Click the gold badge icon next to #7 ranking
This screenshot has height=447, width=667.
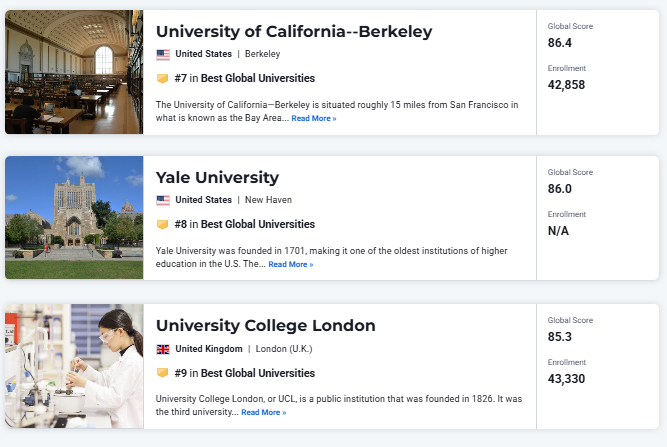tap(162, 78)
